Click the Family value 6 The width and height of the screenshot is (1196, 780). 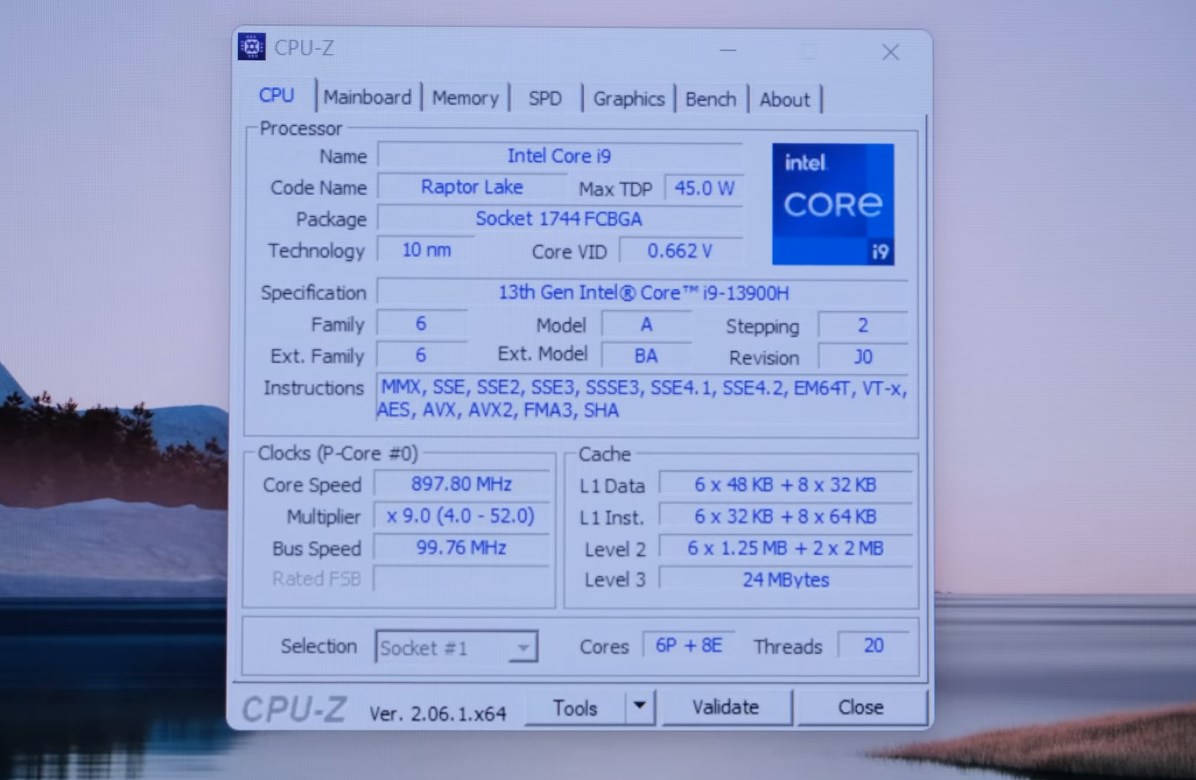pyautogui.click(x=421, y=324)
